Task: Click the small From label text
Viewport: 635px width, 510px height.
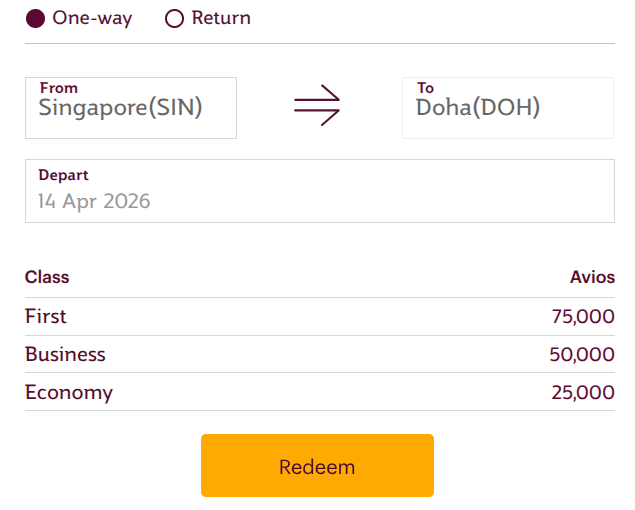Action: pyautogui.click(x=58, y=88)
